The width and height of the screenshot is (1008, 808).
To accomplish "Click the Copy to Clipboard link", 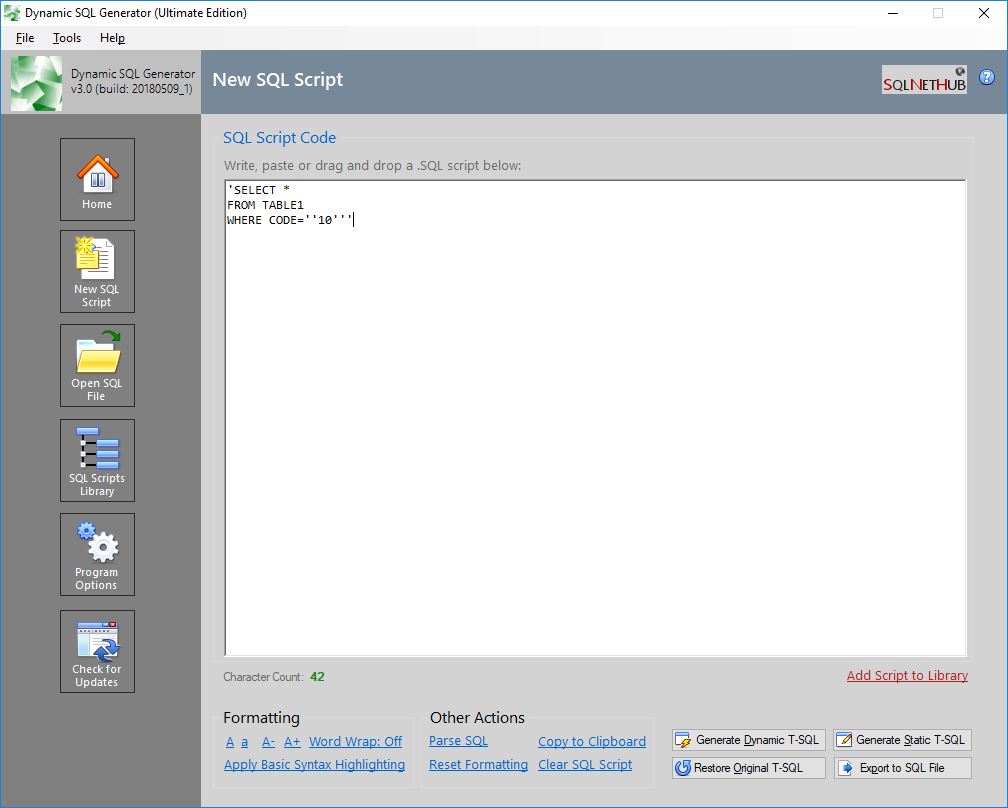I will tap(592, 742).
